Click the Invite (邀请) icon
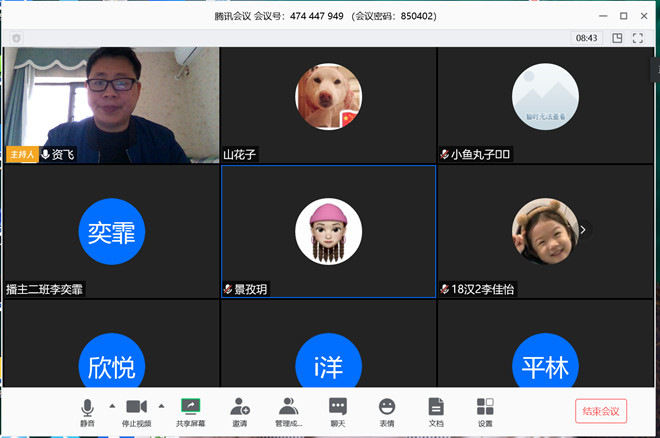Image resolution: width=660 pixels, height=438 pixels. (x=240, y=411)
